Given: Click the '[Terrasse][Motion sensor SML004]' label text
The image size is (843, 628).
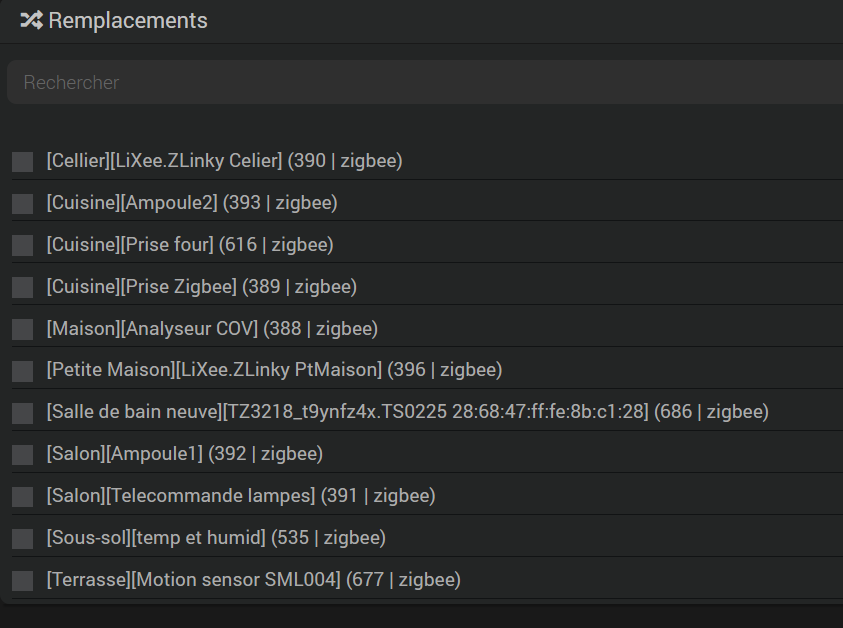Looking at the screenshot, I should [253, 581].
